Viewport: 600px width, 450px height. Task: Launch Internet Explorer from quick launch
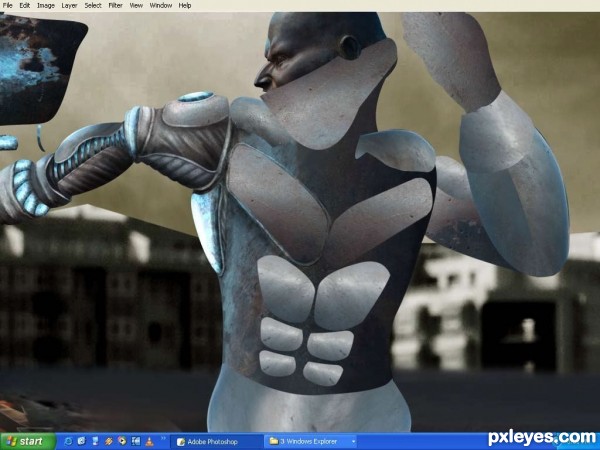68,442
